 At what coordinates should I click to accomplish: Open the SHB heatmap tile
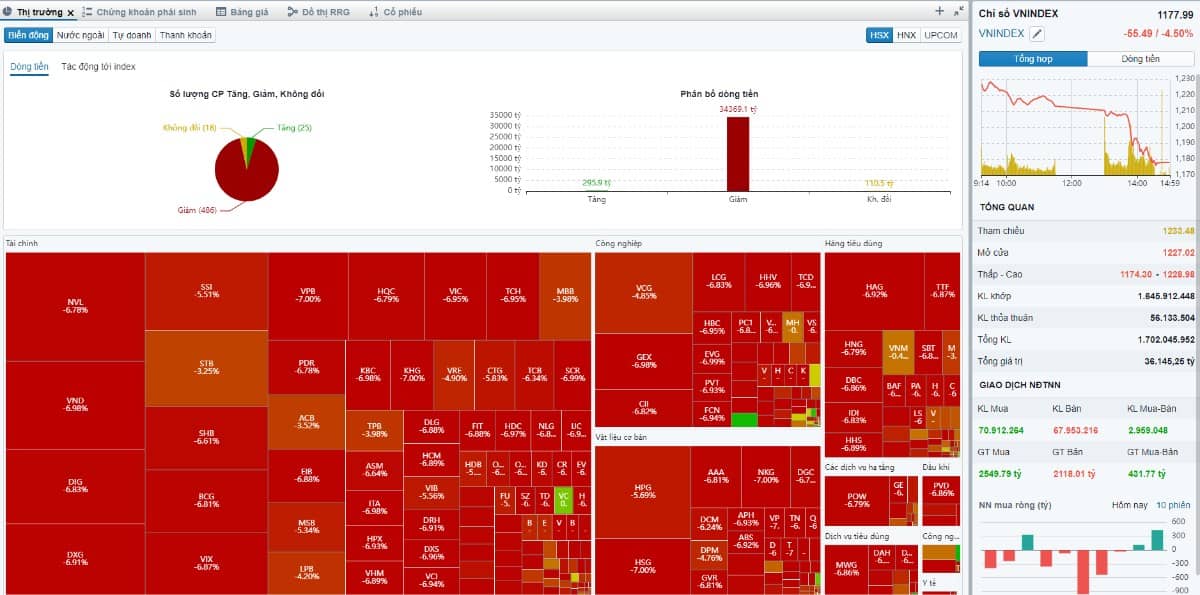(x=207, y=438)
